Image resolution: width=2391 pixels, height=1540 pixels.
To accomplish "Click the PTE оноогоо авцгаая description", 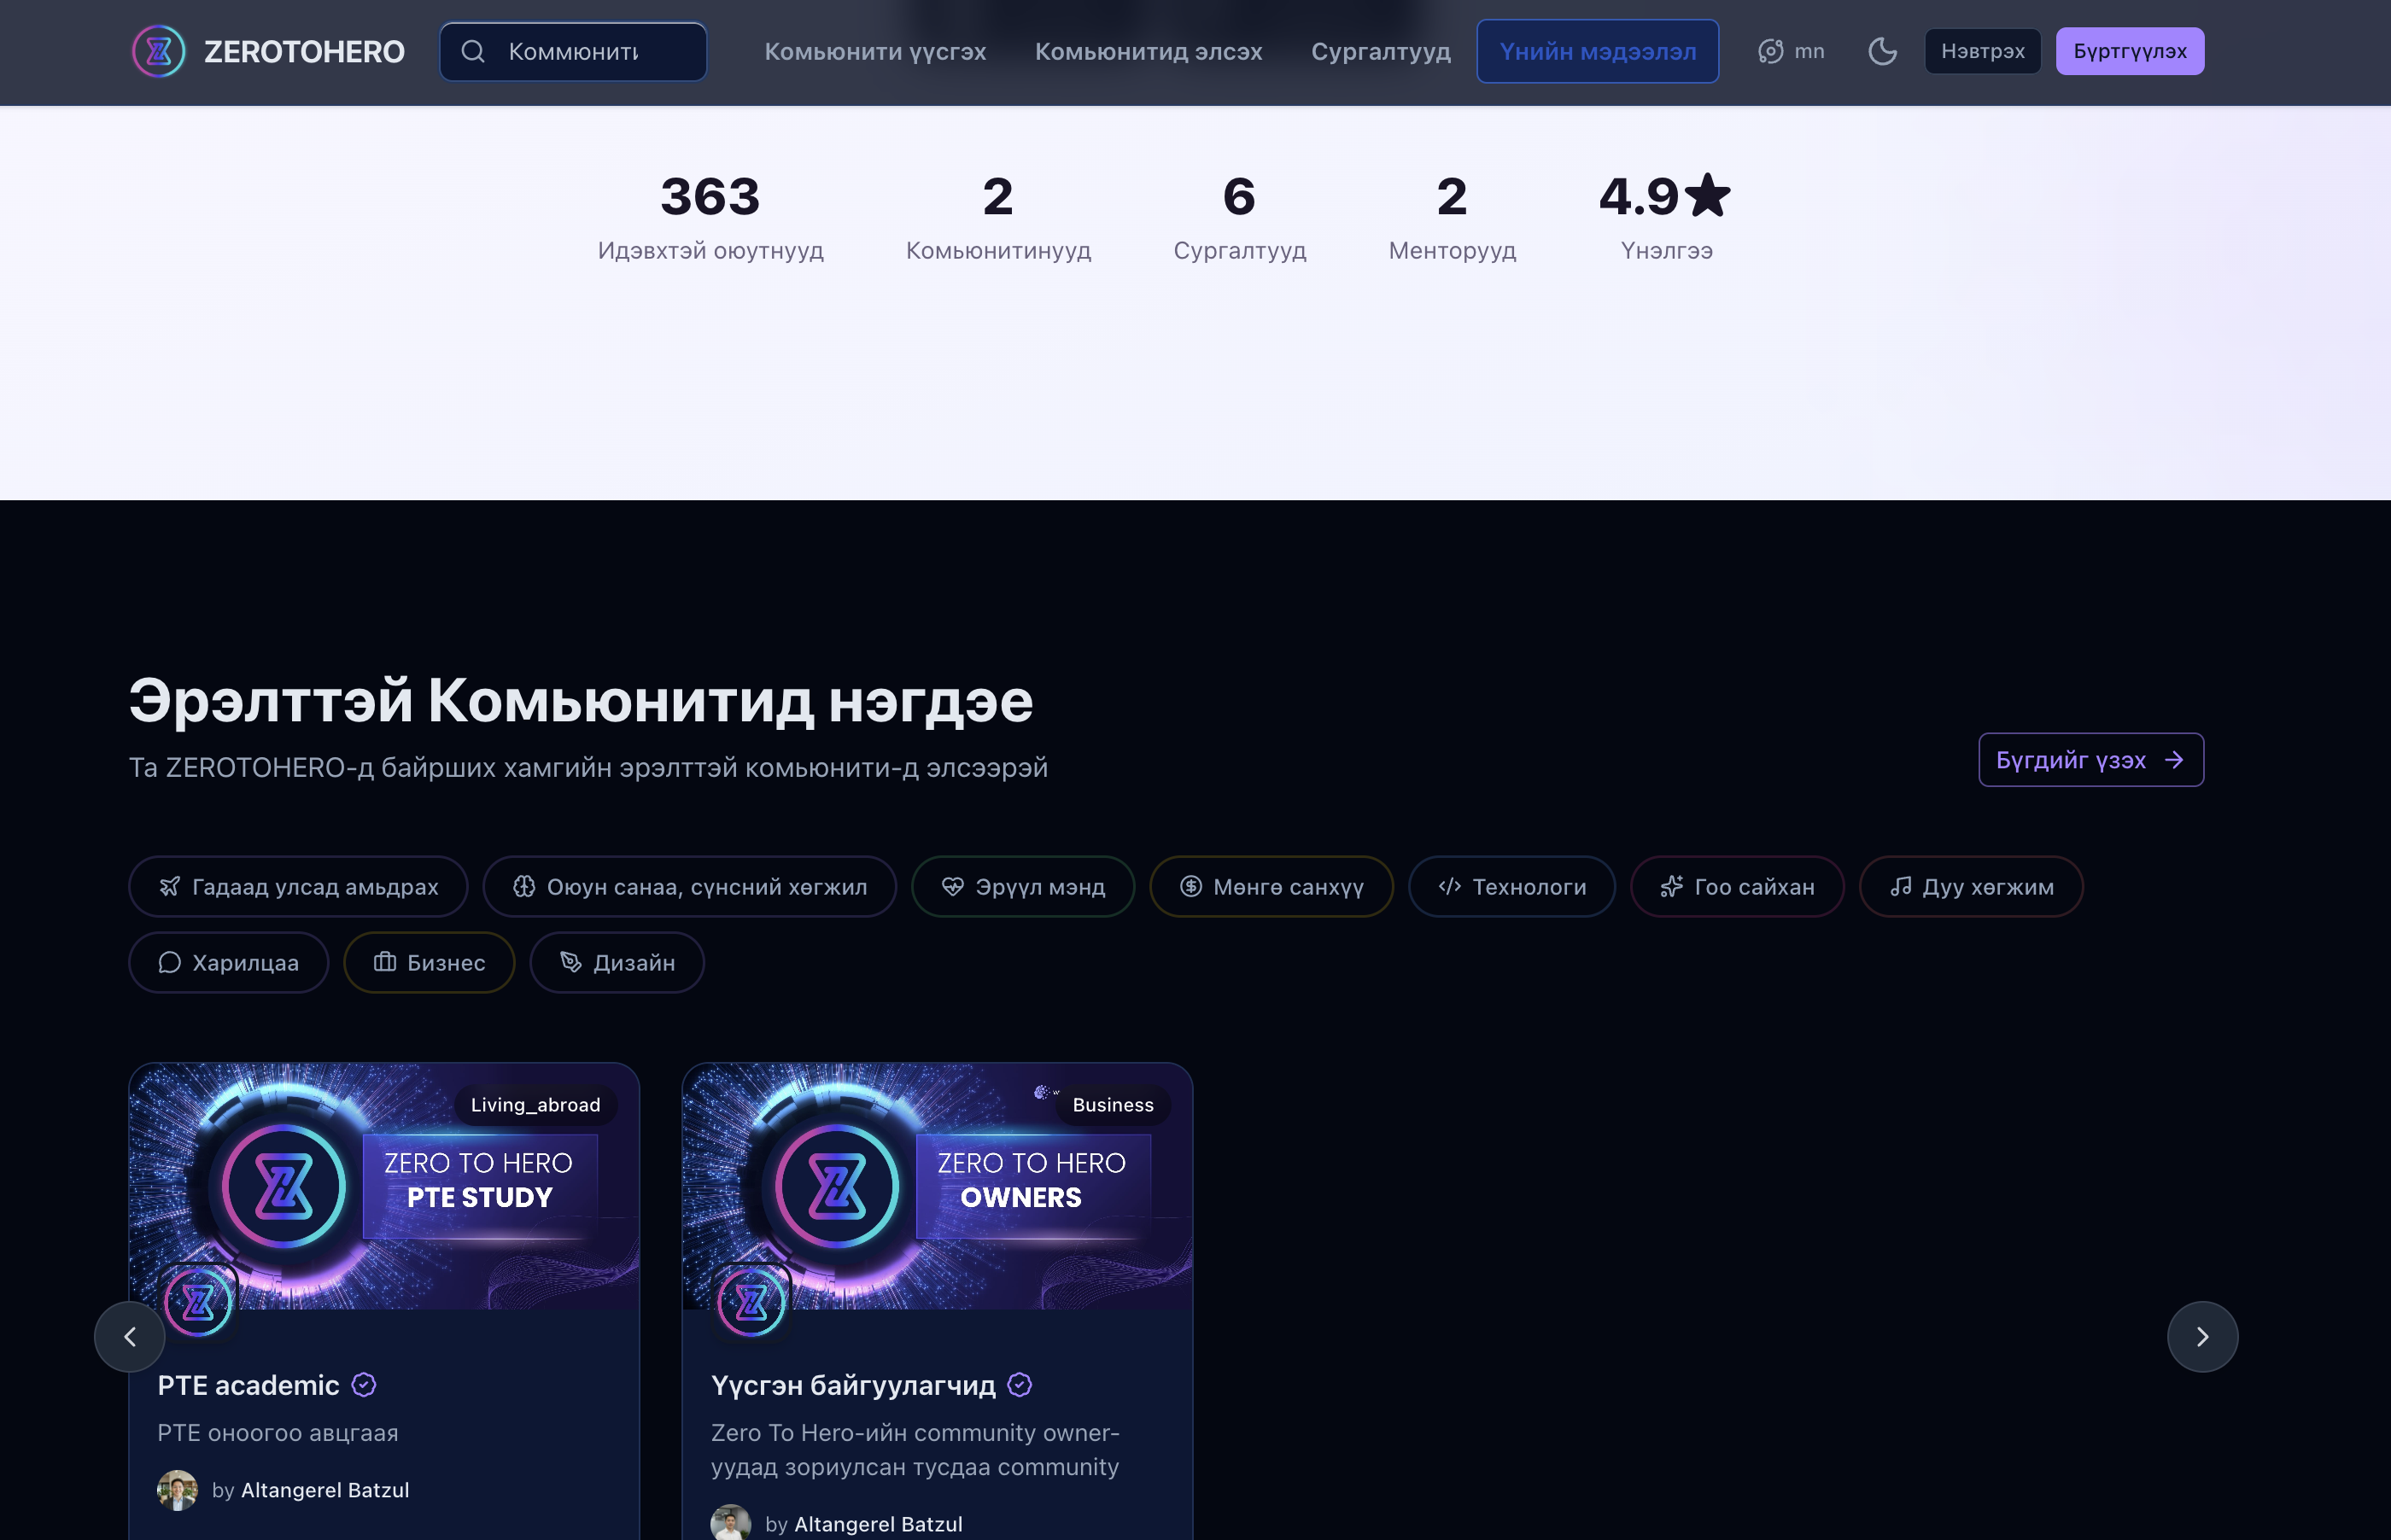I will [278, 1433].
